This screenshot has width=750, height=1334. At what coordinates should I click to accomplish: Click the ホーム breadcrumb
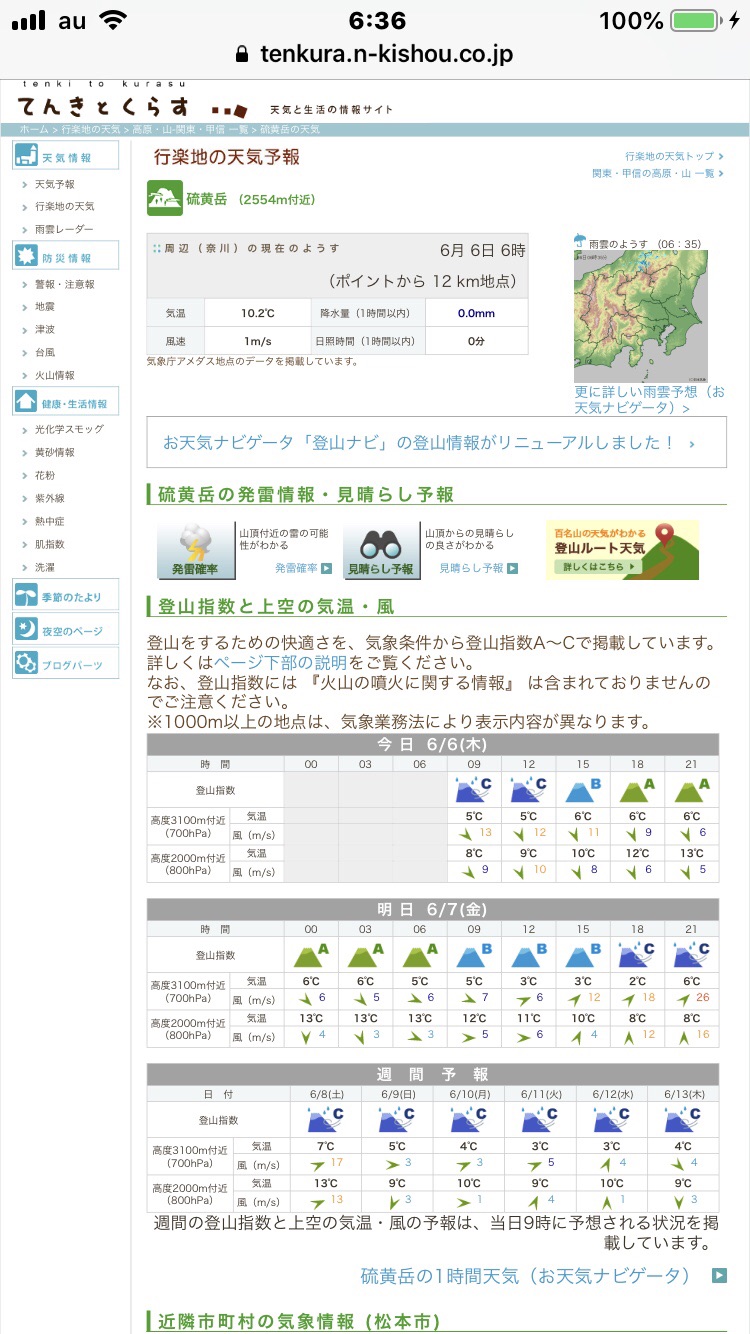[x=33, y=130]
